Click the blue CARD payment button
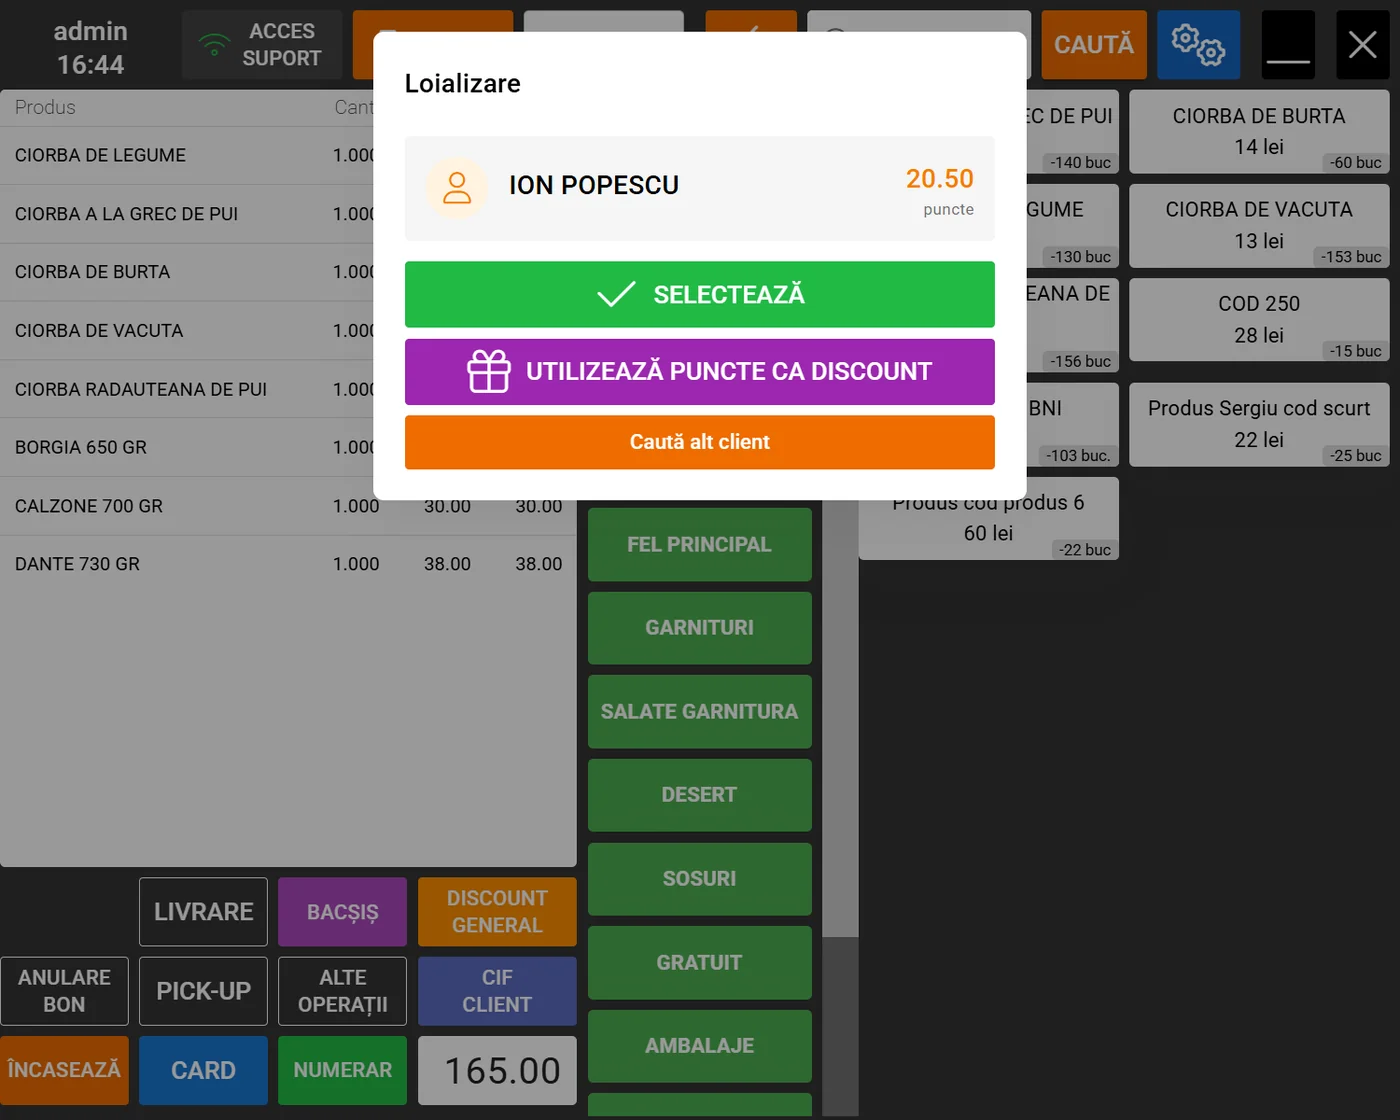Screen dimensions: 1400x1120 [203, 1070]
